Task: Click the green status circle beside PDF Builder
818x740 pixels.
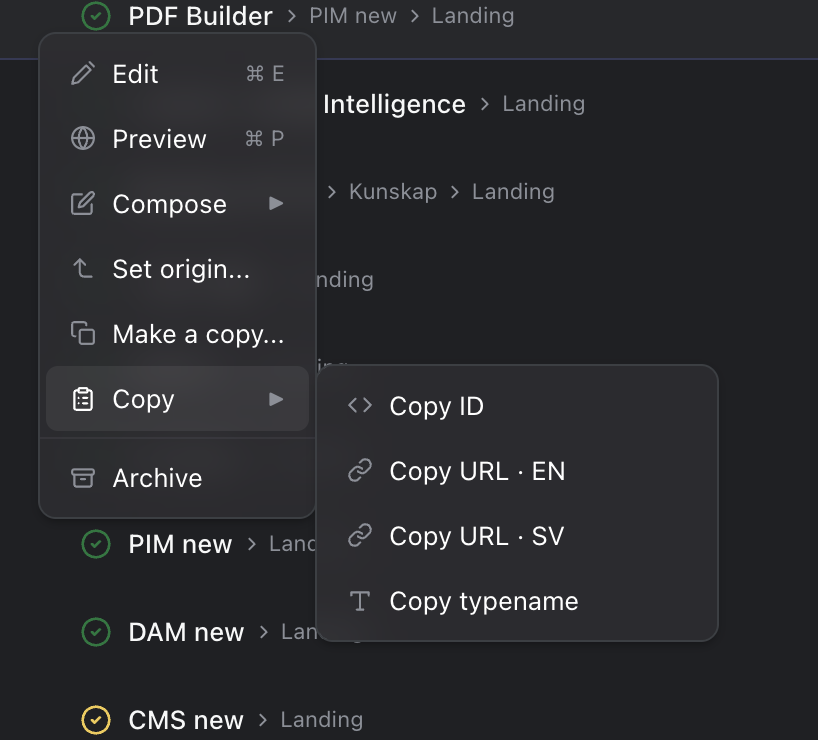Action: tap(96, 16)
